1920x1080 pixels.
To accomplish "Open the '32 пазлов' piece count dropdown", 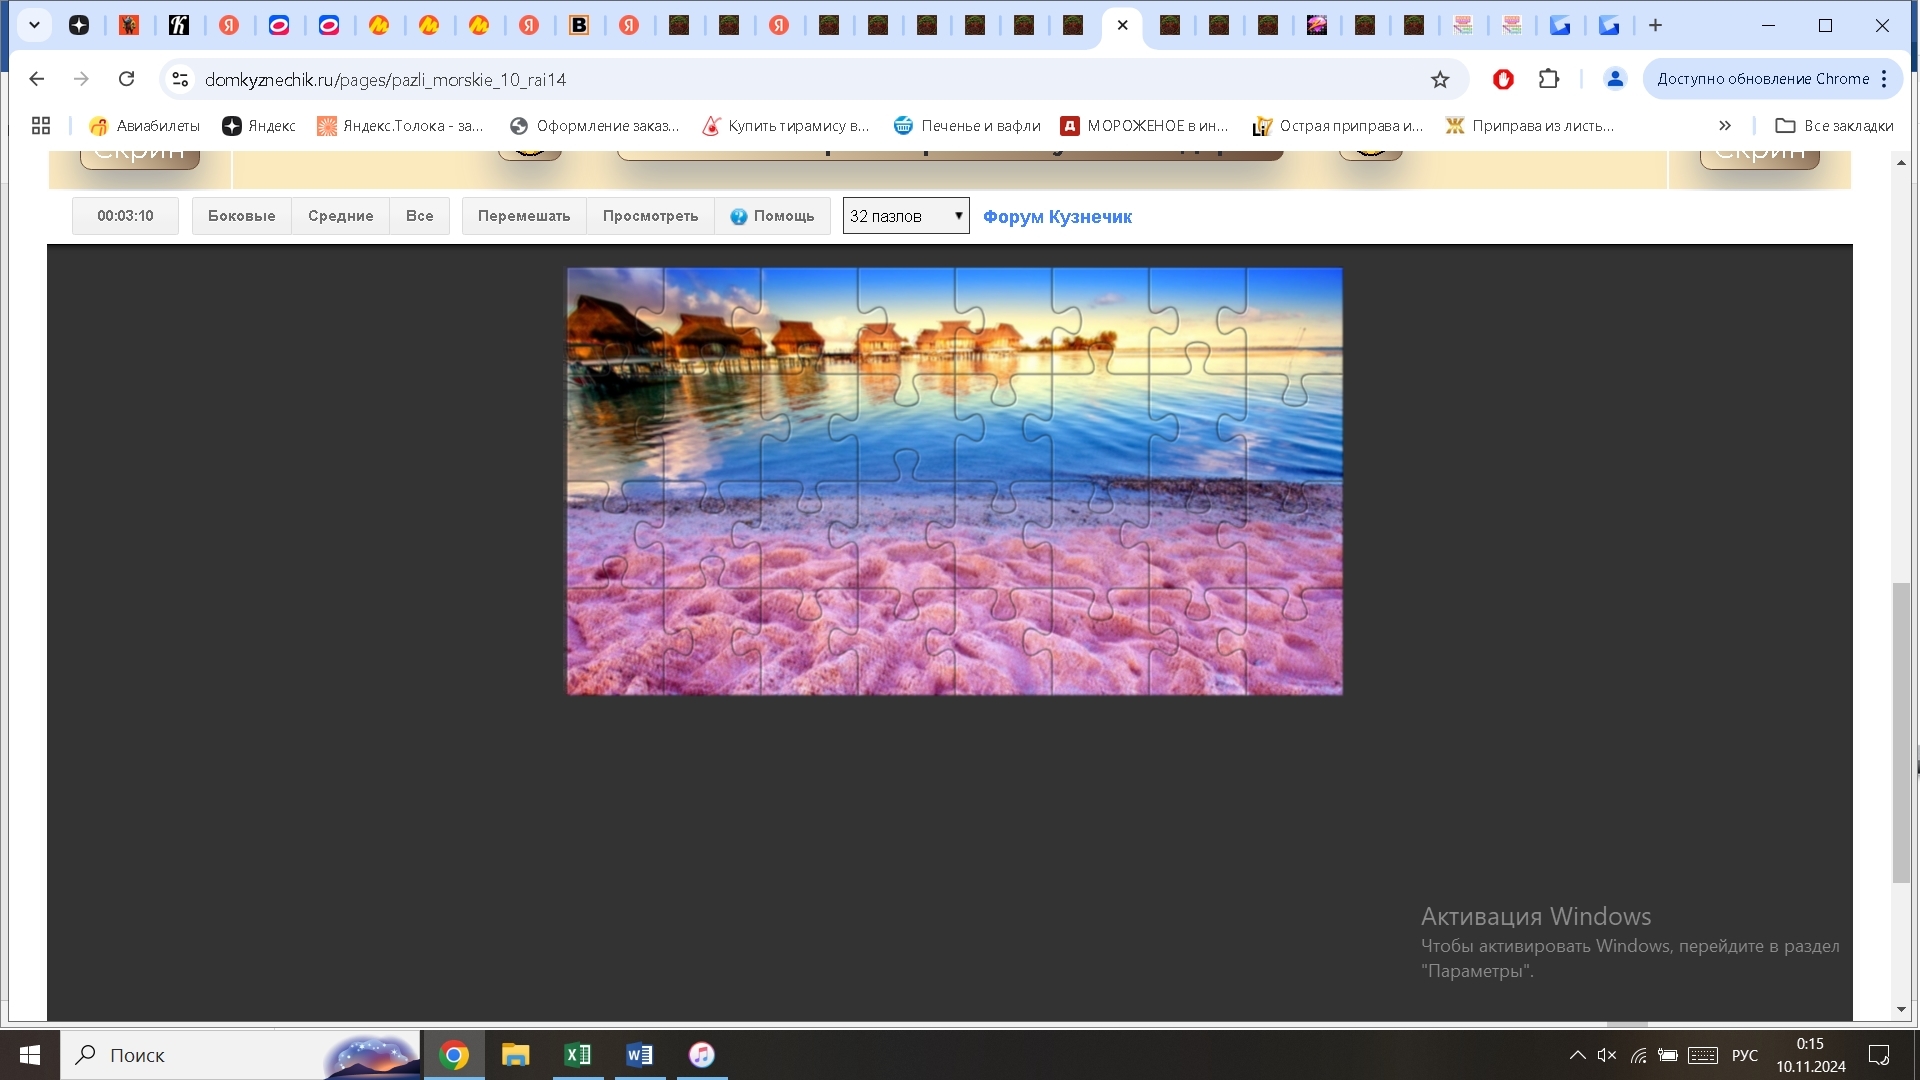I will (906, 216).
